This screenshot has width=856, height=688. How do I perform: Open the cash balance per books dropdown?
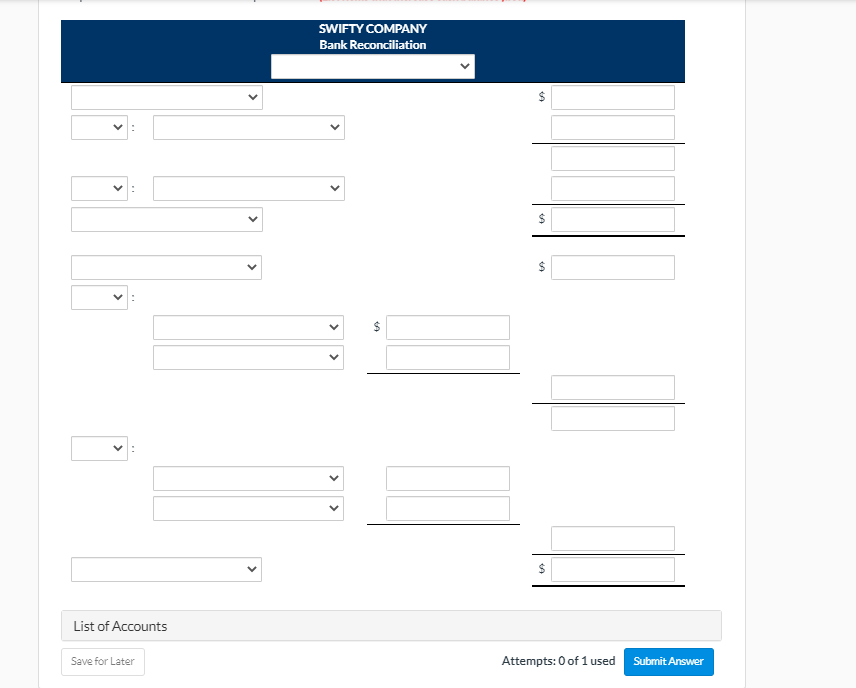pos(166,267)
